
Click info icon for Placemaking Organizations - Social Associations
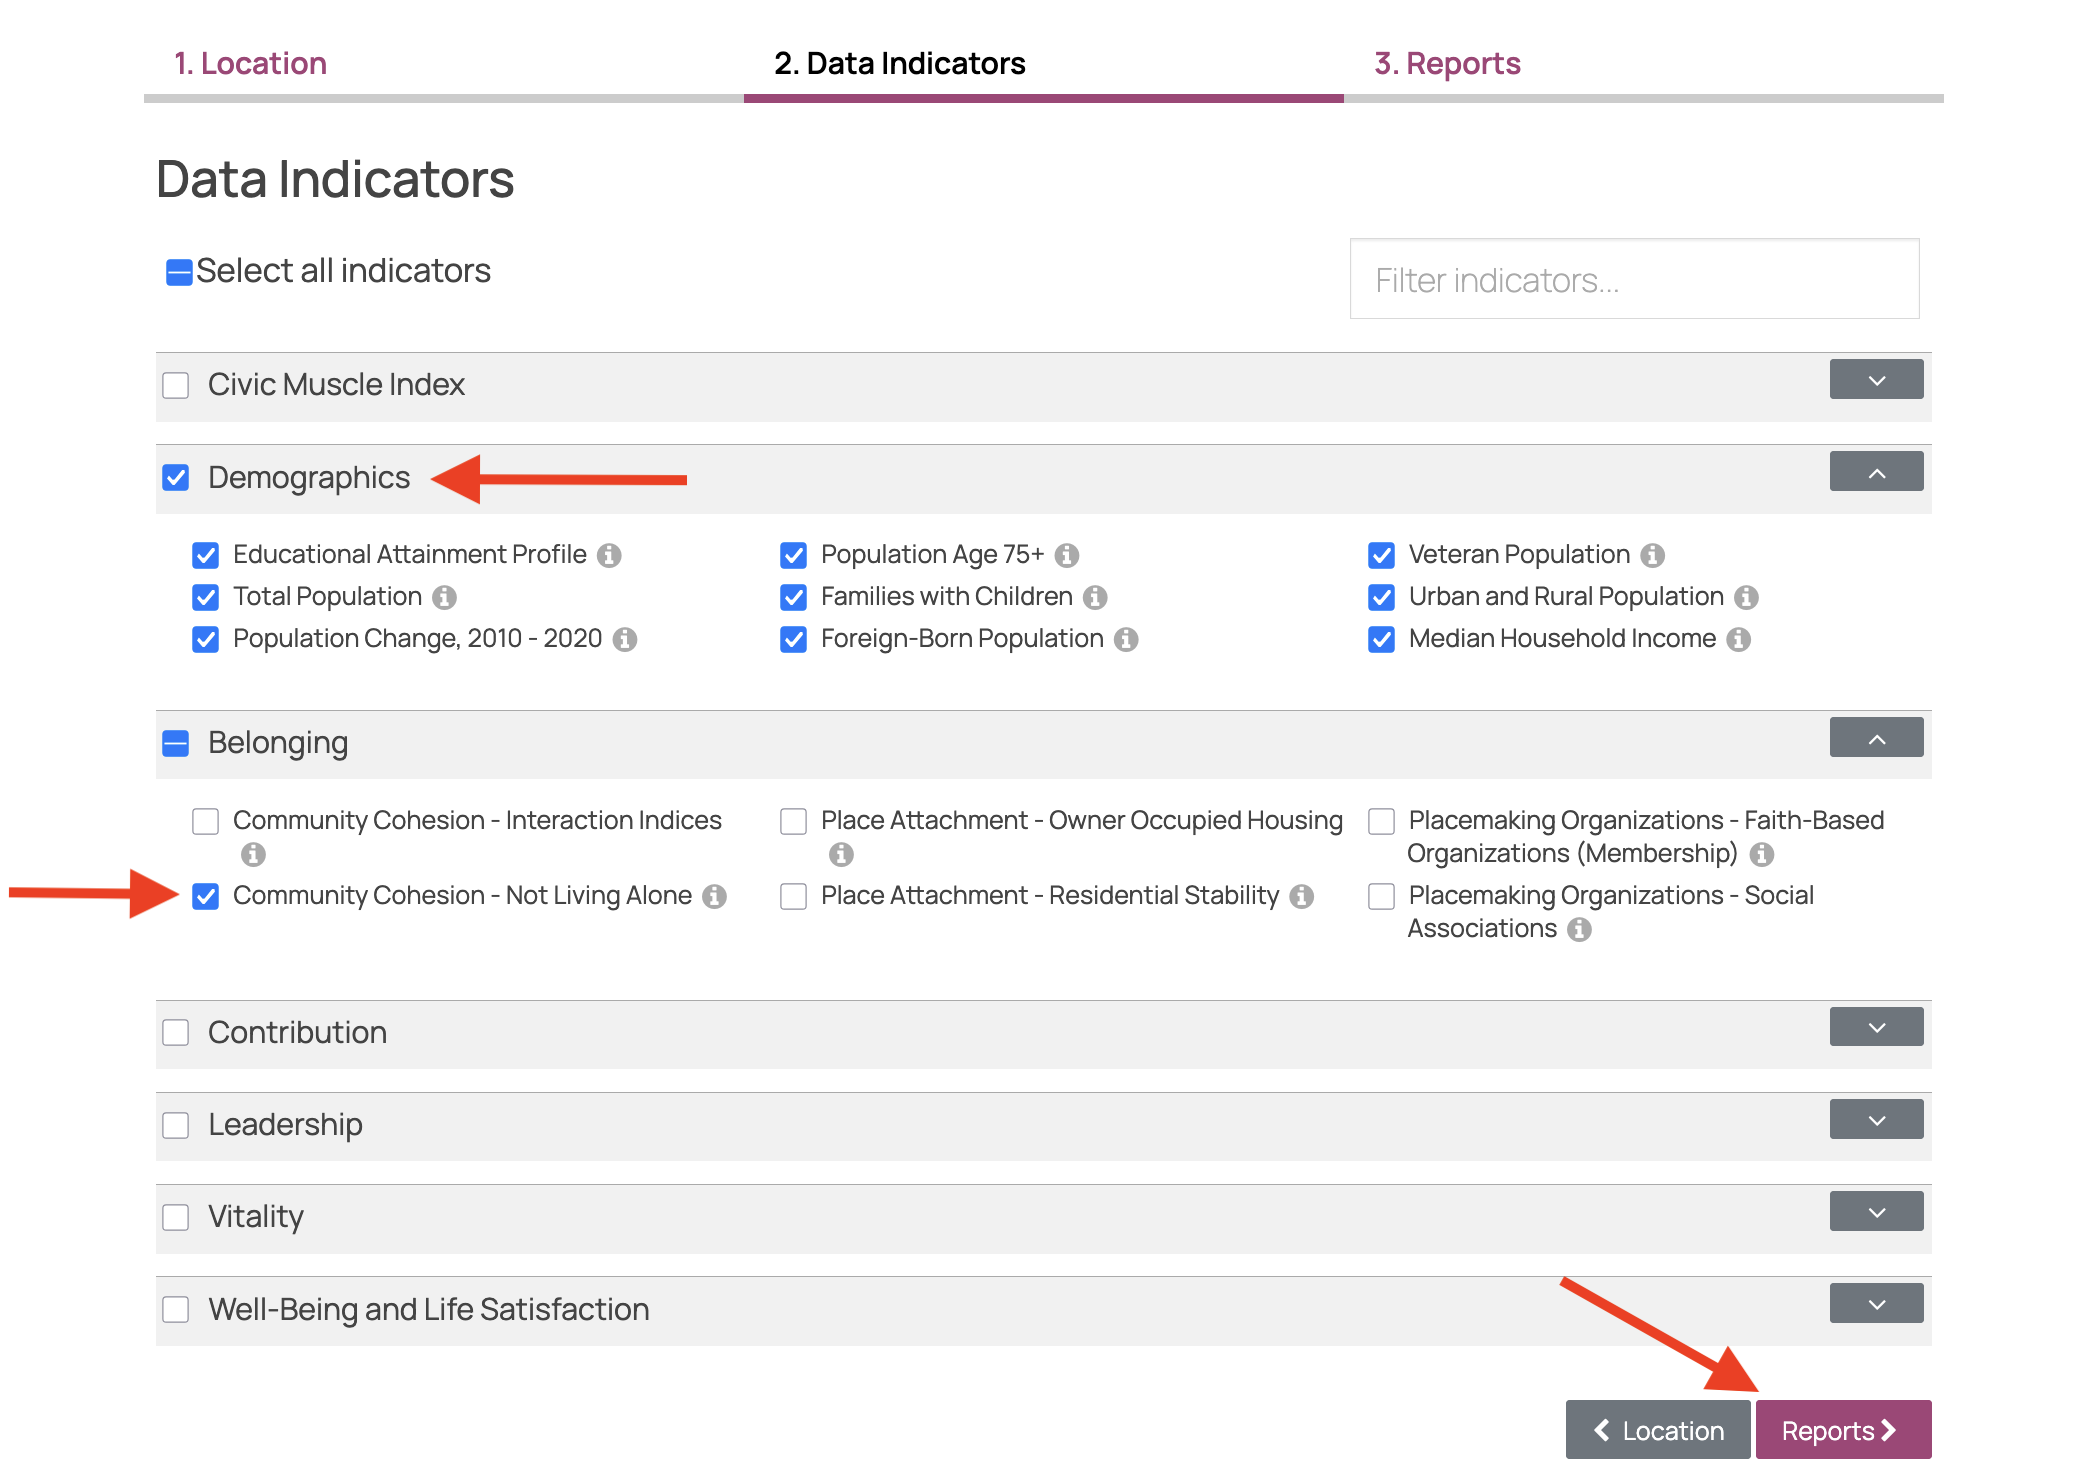click(1580, 928)
